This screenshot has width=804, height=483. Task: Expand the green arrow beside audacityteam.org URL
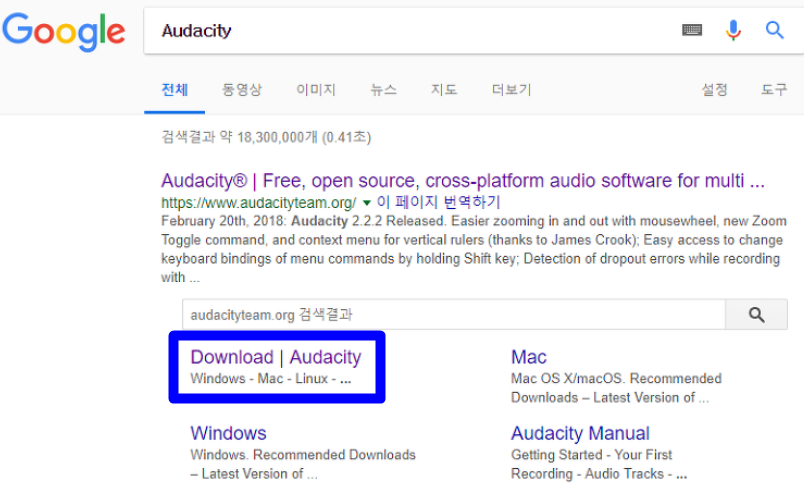coord(367,203)
